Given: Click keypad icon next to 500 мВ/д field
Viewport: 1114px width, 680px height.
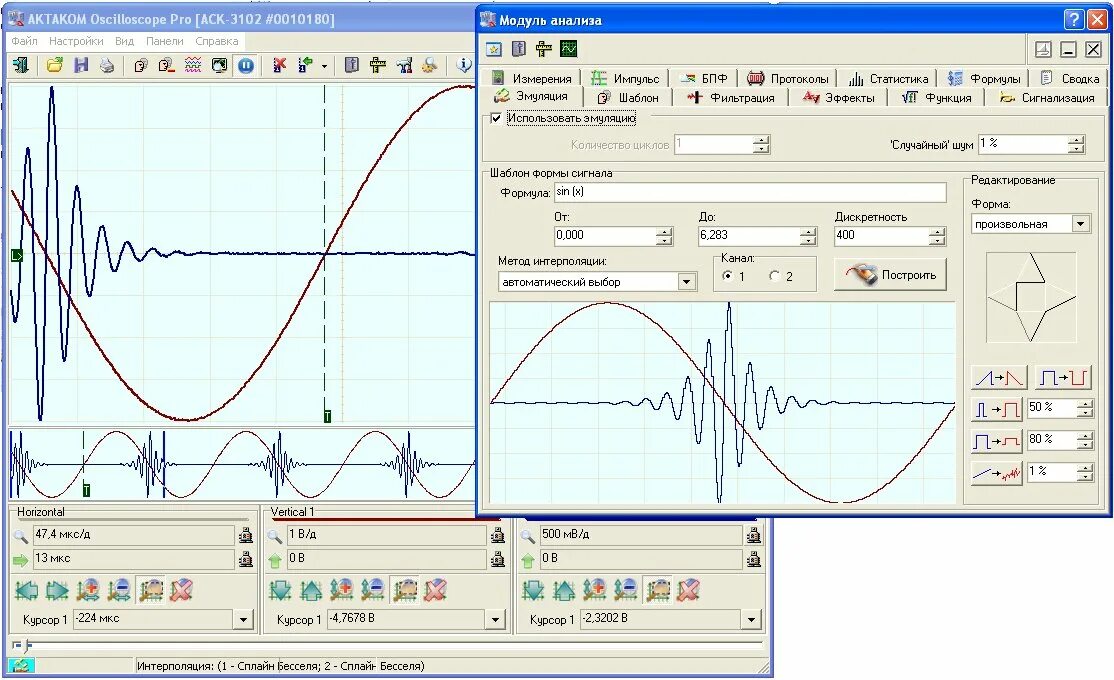Looking at the screenshot, I should pos(754,535).
